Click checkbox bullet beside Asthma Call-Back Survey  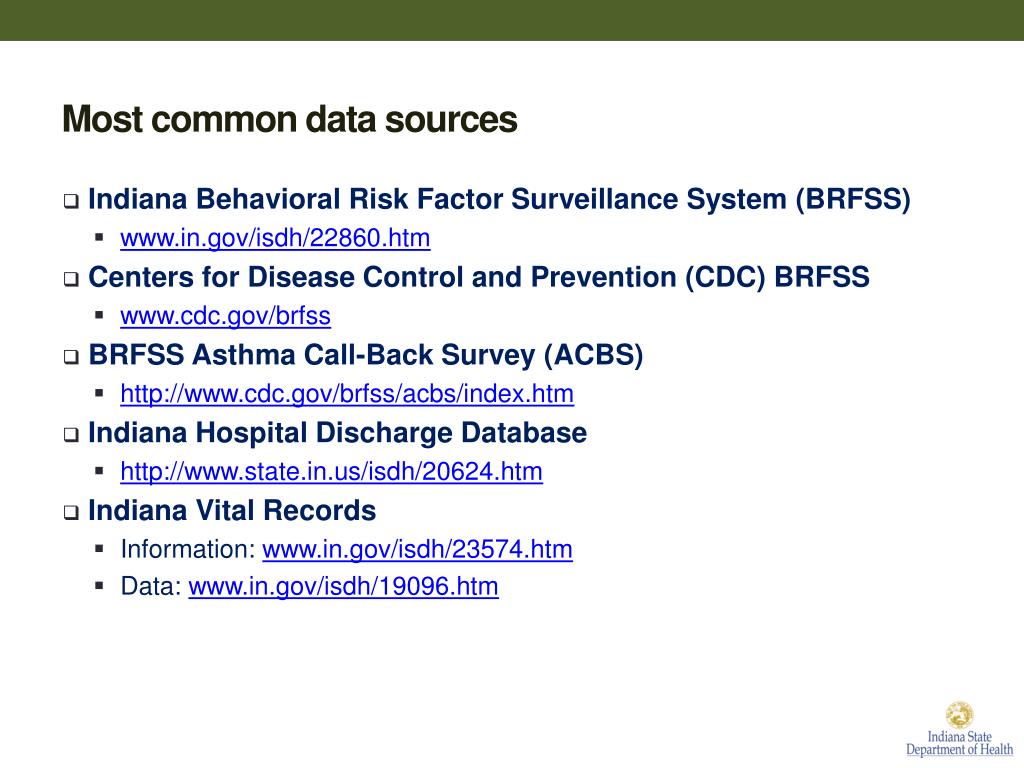pos(71,357)
